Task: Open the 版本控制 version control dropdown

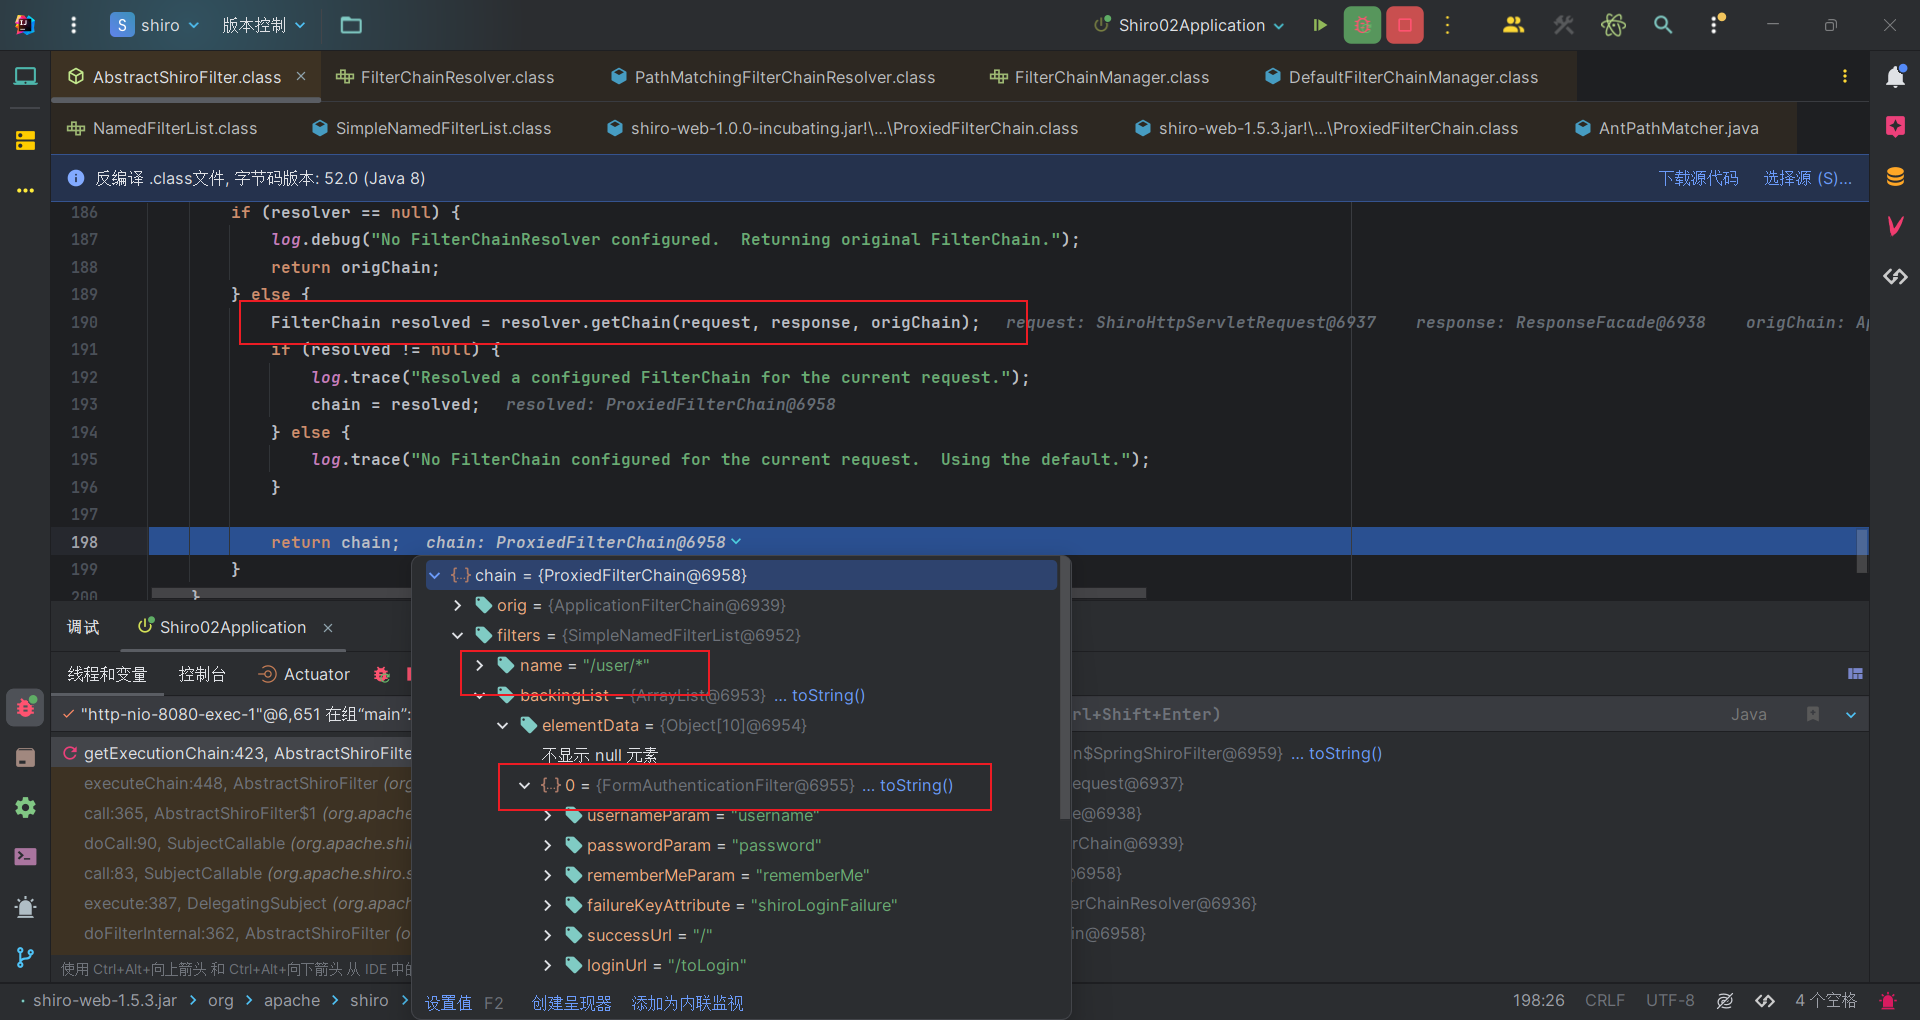Action: click(264, 25)
